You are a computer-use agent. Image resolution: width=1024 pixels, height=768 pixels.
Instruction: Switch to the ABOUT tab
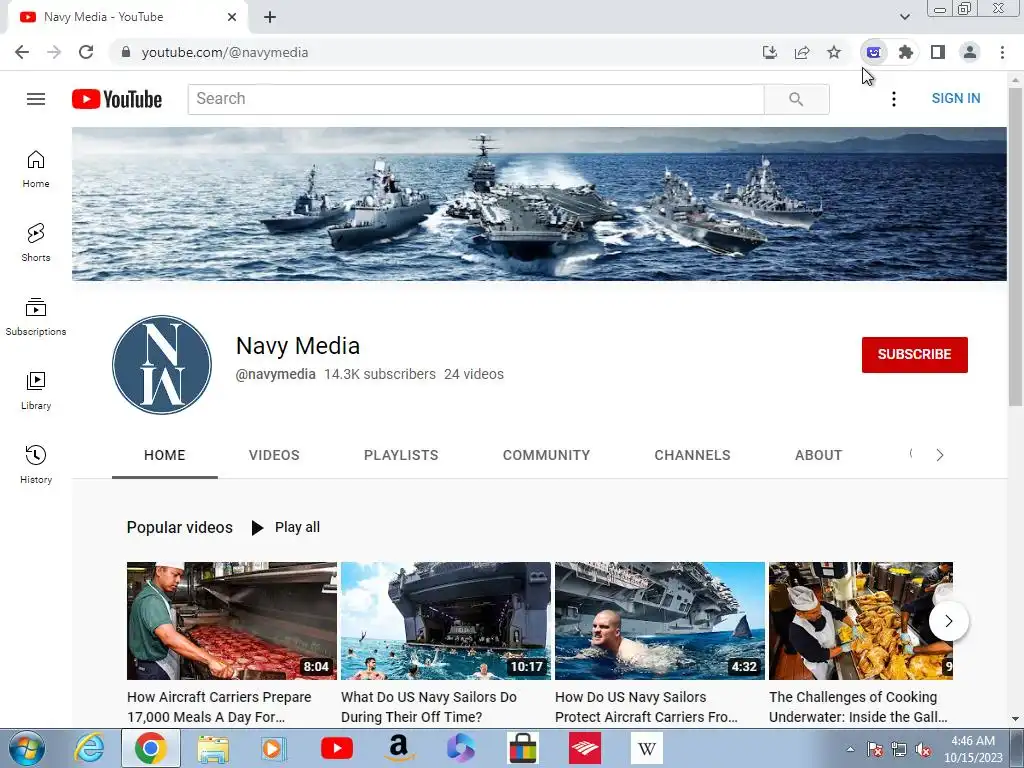click(x=818, y=455)
